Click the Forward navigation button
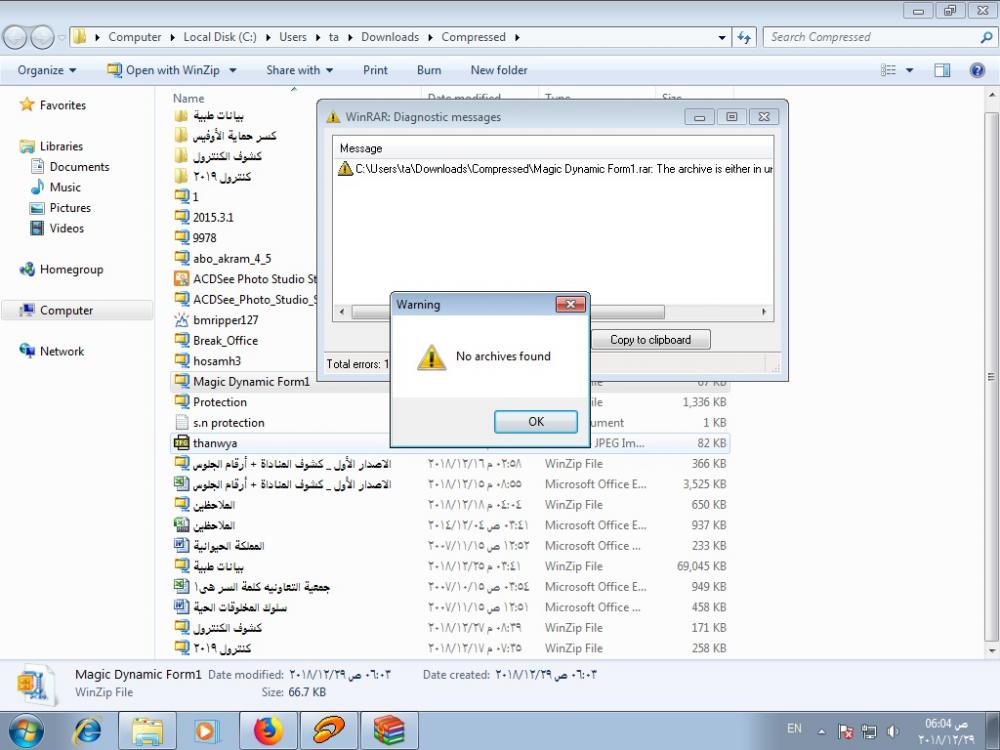Screen dimensions: 1000x750 pyautogui.click(x=42, y=38)
